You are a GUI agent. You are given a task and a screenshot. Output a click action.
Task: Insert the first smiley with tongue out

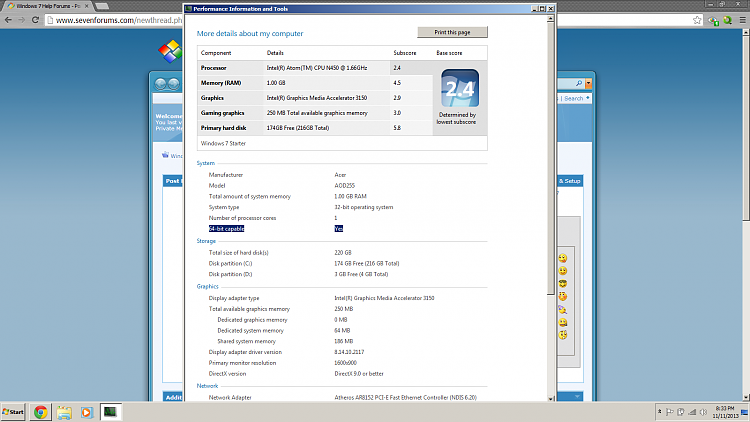pos(563,258)
